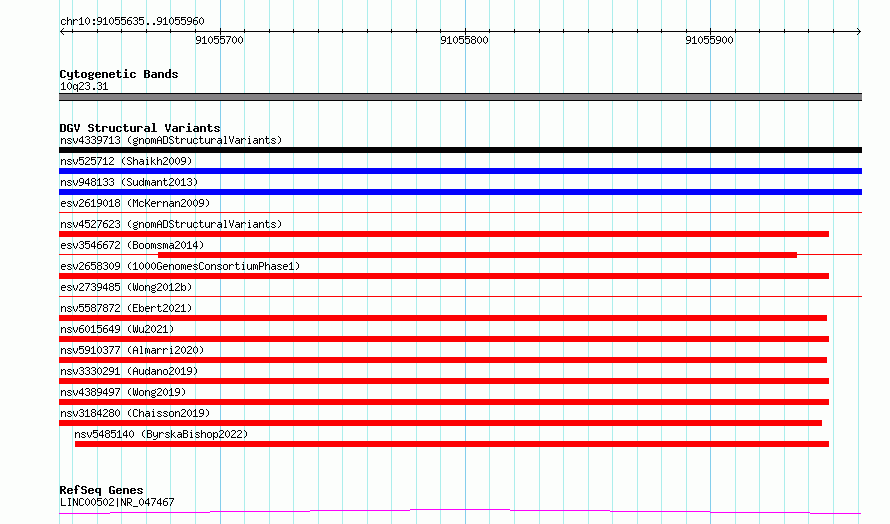Click the gray 10q23.31 cytogenetic band bar
890x524 pixels.
(460, 97)
